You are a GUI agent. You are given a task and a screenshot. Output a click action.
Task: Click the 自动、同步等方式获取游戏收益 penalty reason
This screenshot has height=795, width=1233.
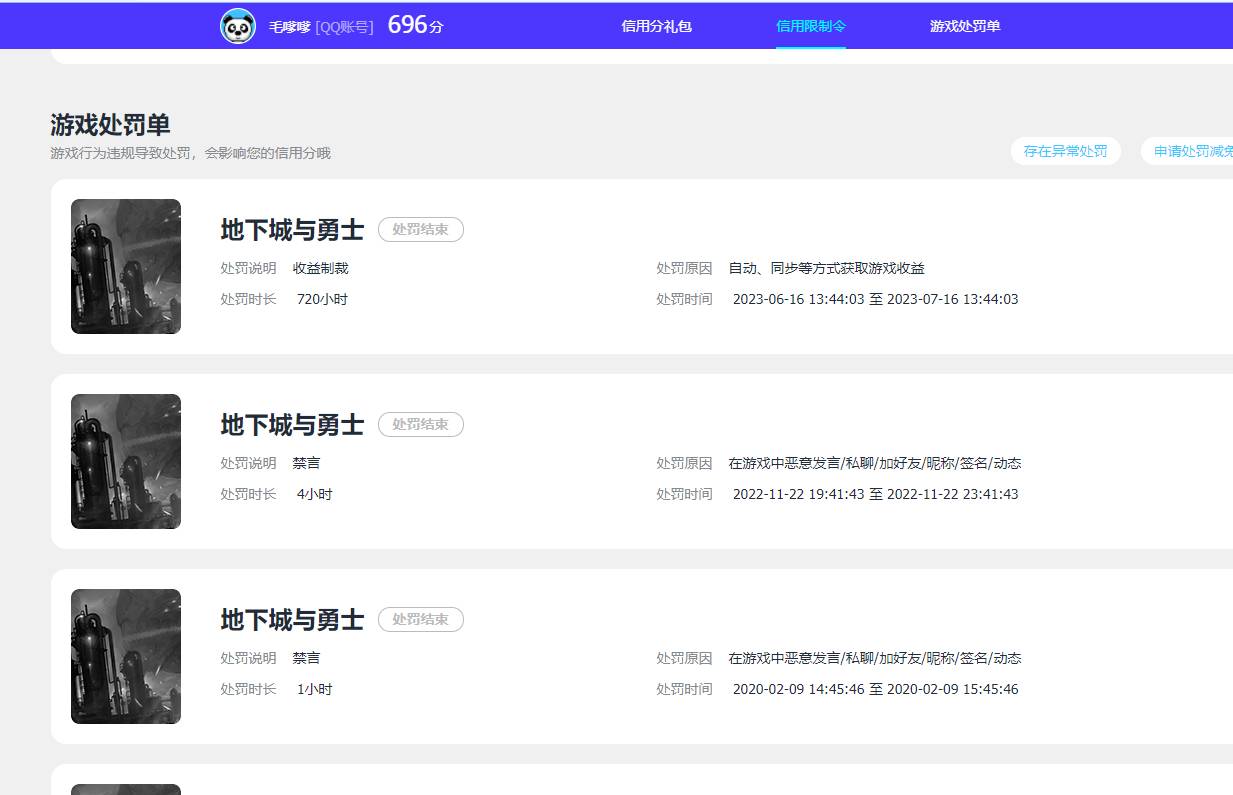tap(826, 267)
